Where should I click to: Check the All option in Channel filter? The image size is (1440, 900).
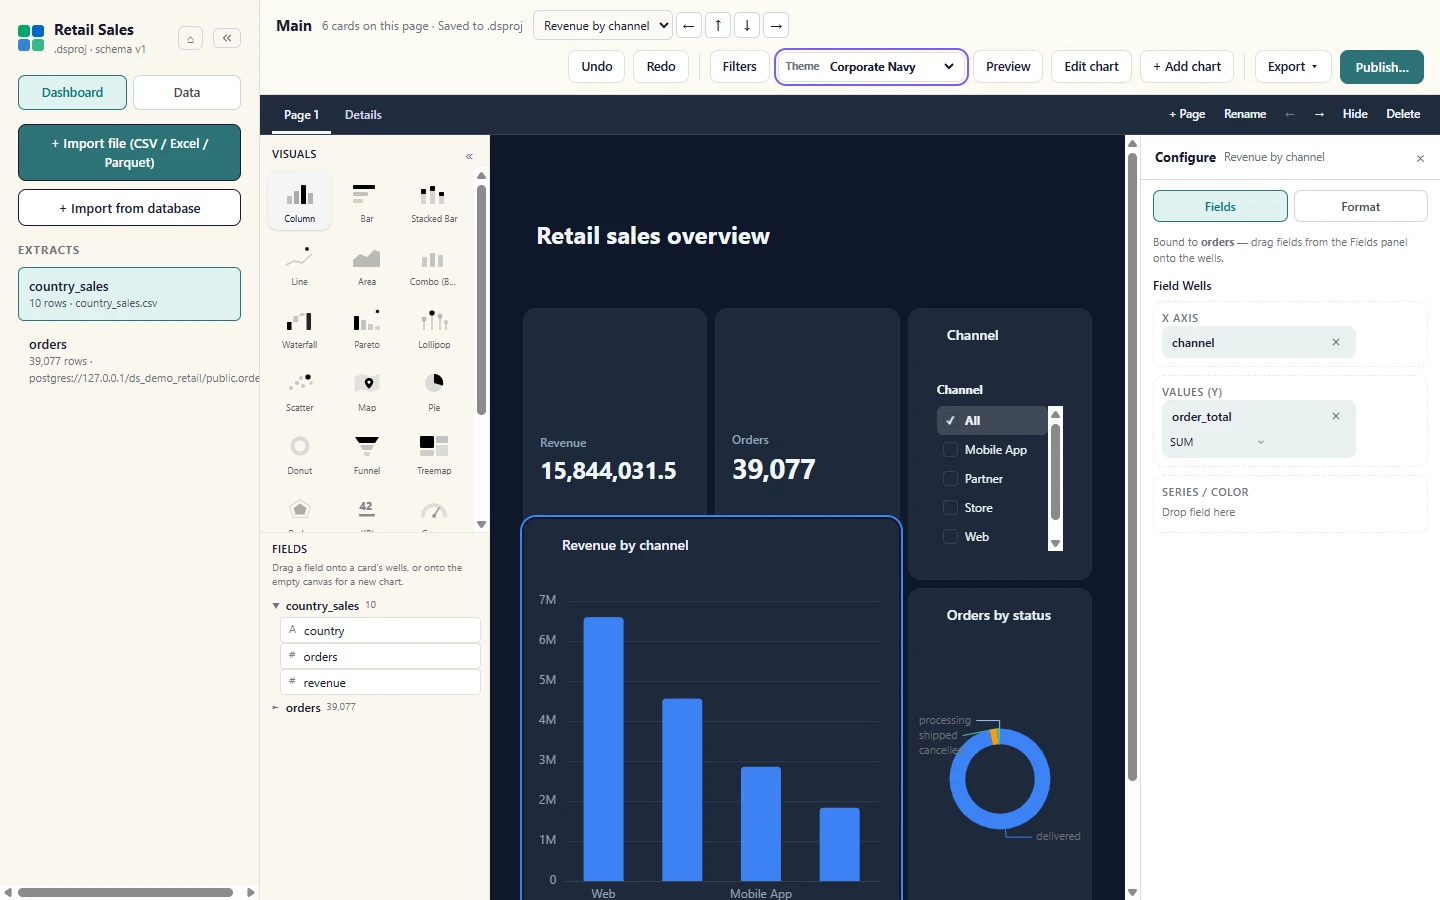(x=950, y=421)
